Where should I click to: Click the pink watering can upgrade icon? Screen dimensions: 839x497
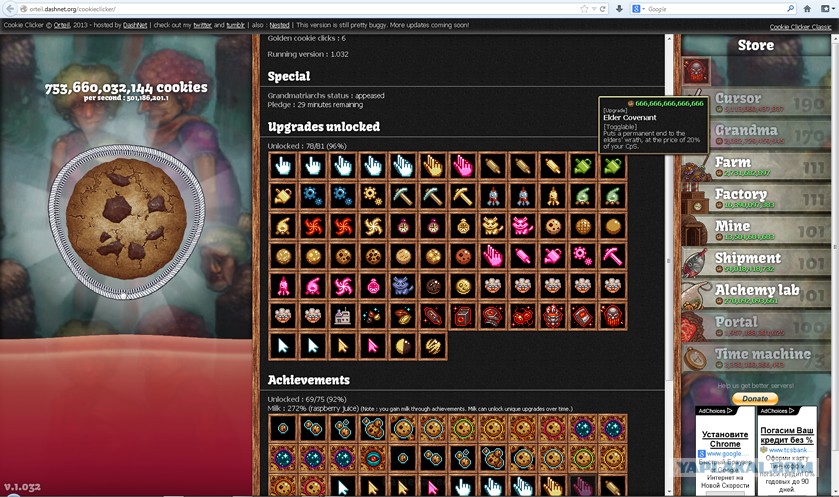click(553, 256)
